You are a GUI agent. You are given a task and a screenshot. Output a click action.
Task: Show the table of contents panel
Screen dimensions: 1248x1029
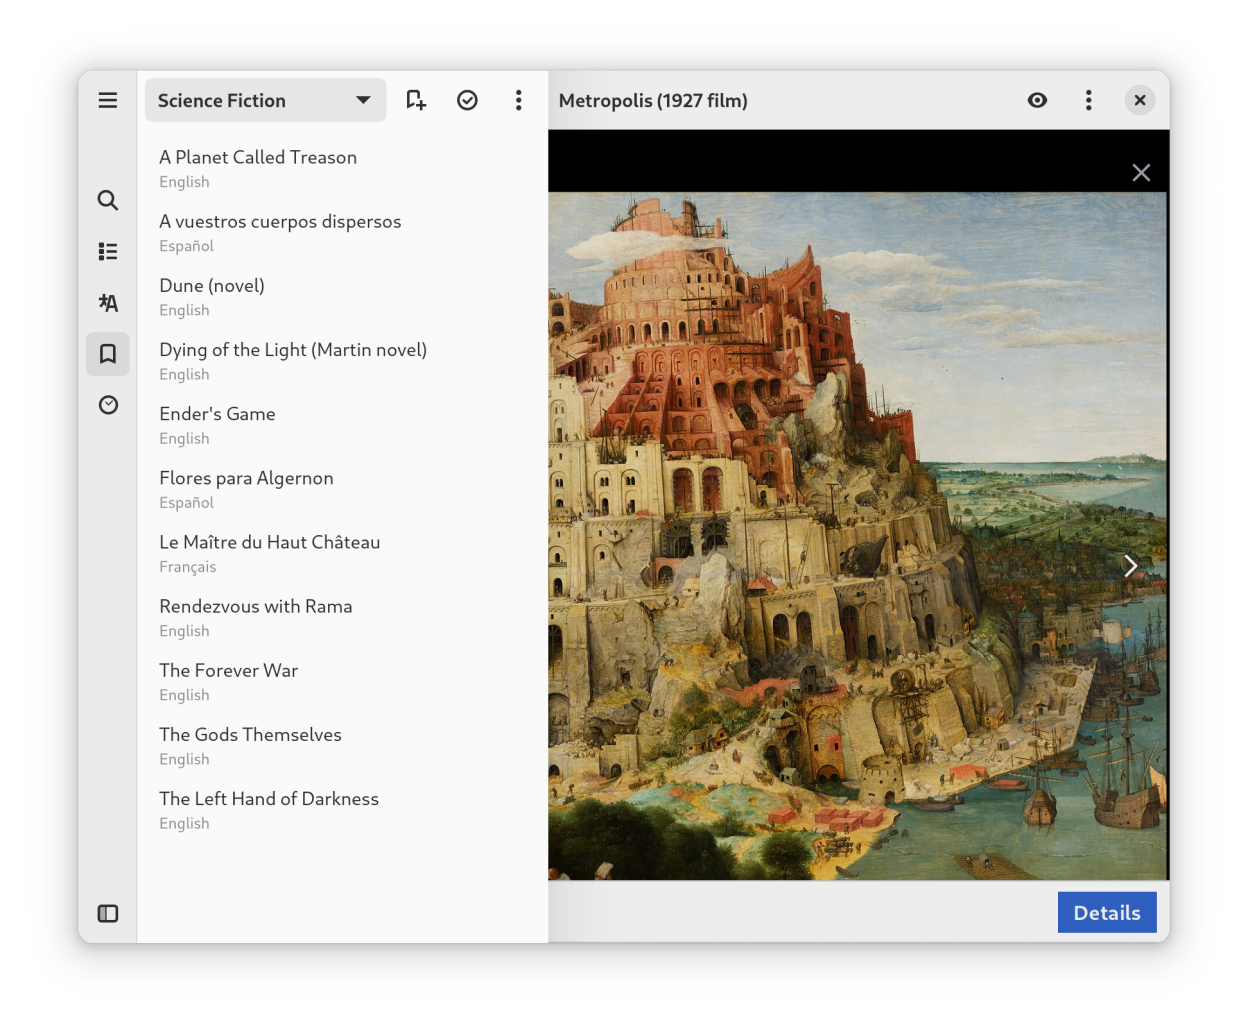(108, 252)
